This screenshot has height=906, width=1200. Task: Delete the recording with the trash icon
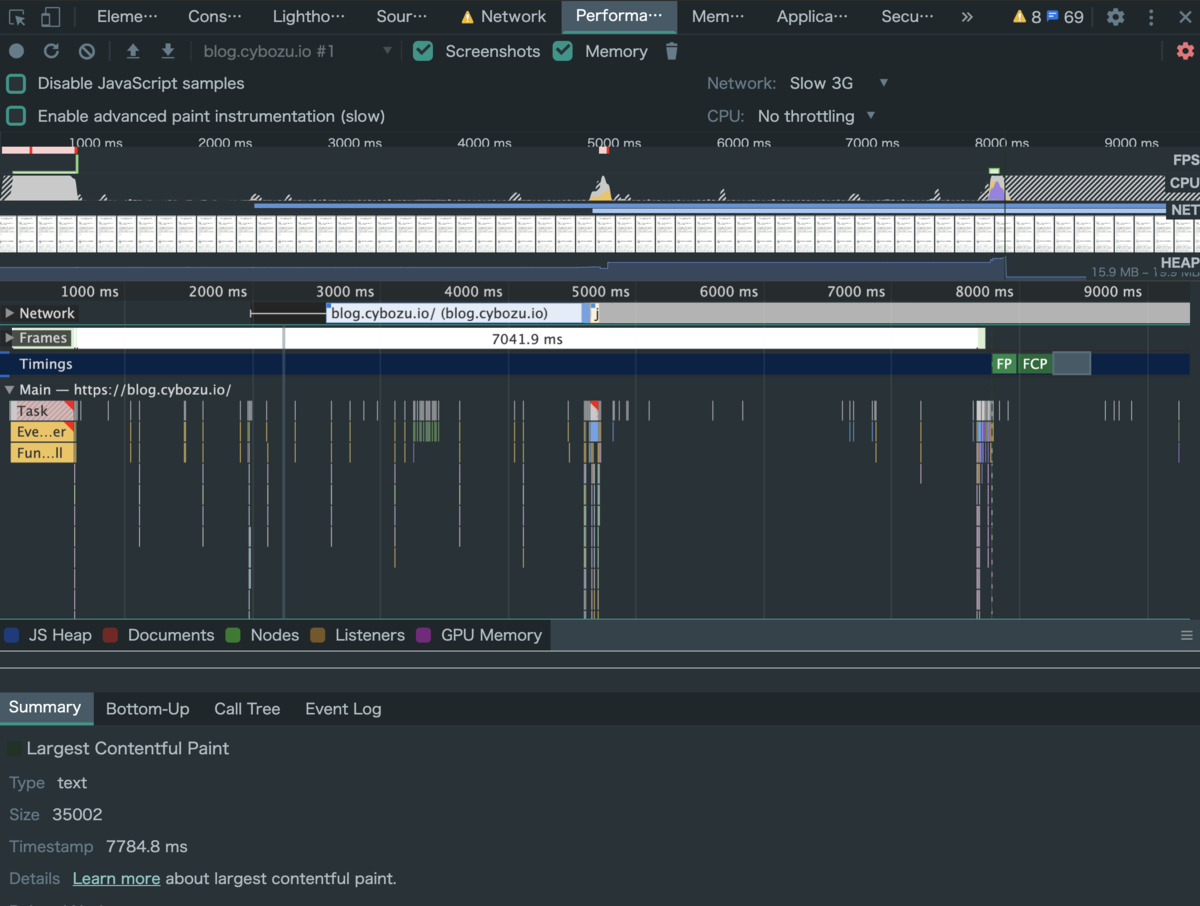coord(671,50)
